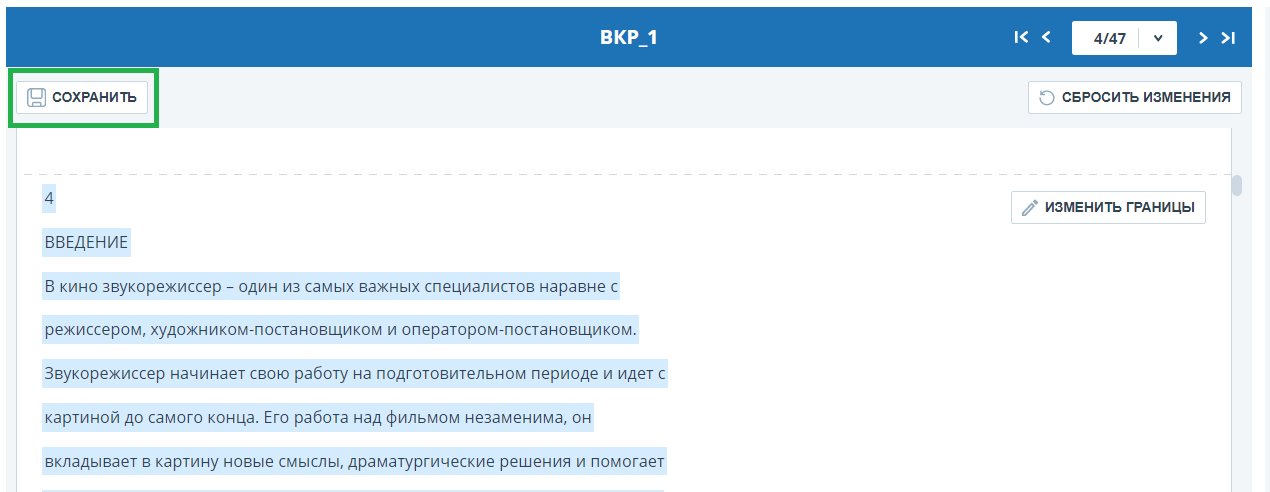This screenshot has width=1270, height=492.
Task: Go to the previous page
Action: (x=1047, y=38)
